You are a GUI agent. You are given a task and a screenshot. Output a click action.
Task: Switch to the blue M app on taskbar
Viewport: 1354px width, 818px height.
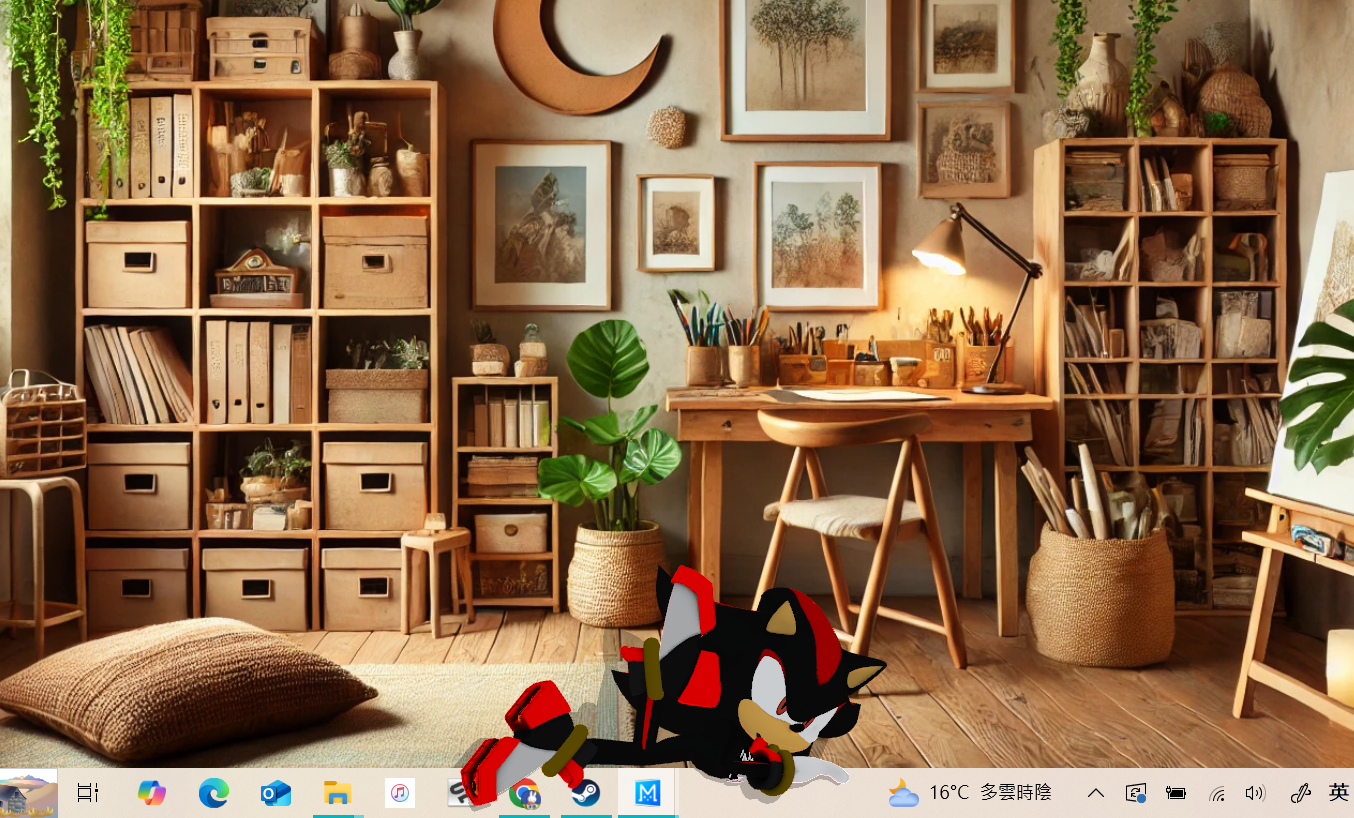coord(648,794)
